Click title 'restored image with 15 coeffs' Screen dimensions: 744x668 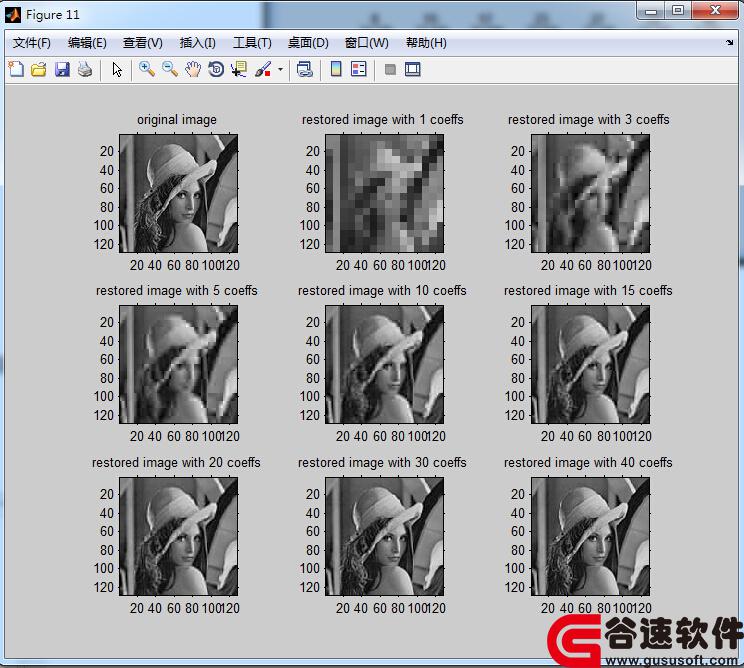click(588, 290)
